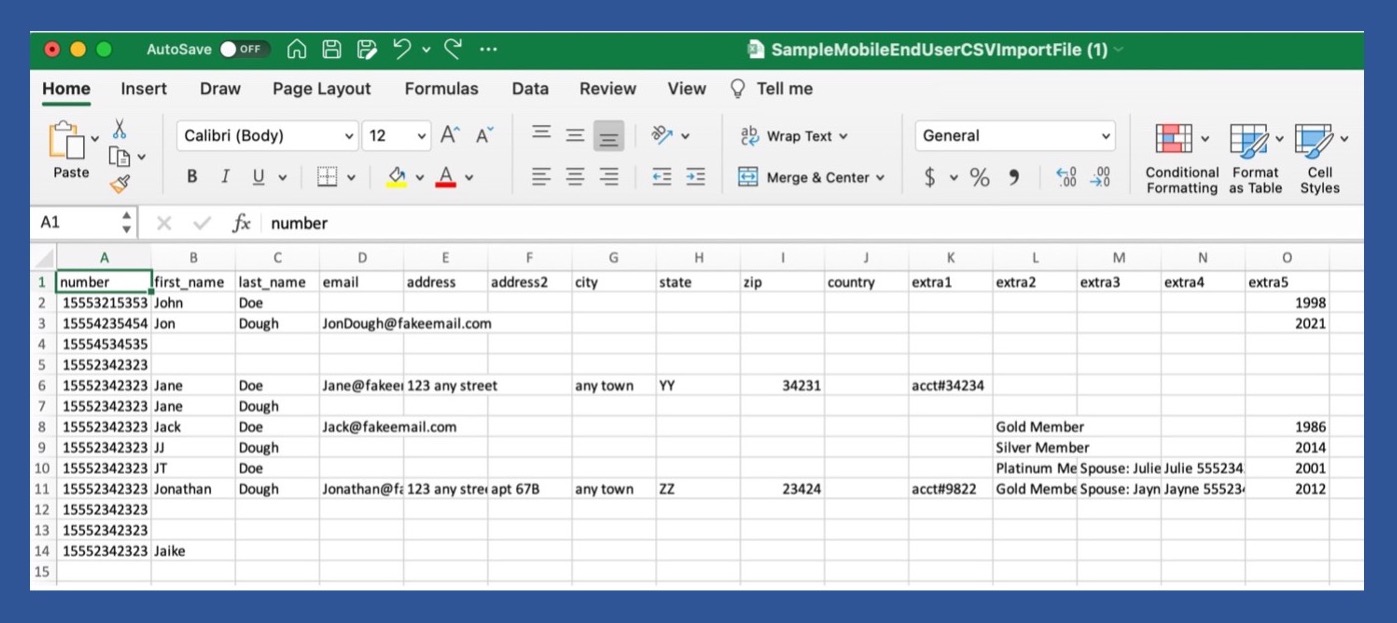Viewport: 1397px width, 623px height.
Task: Open the Review tab
Action: [607, 89]
